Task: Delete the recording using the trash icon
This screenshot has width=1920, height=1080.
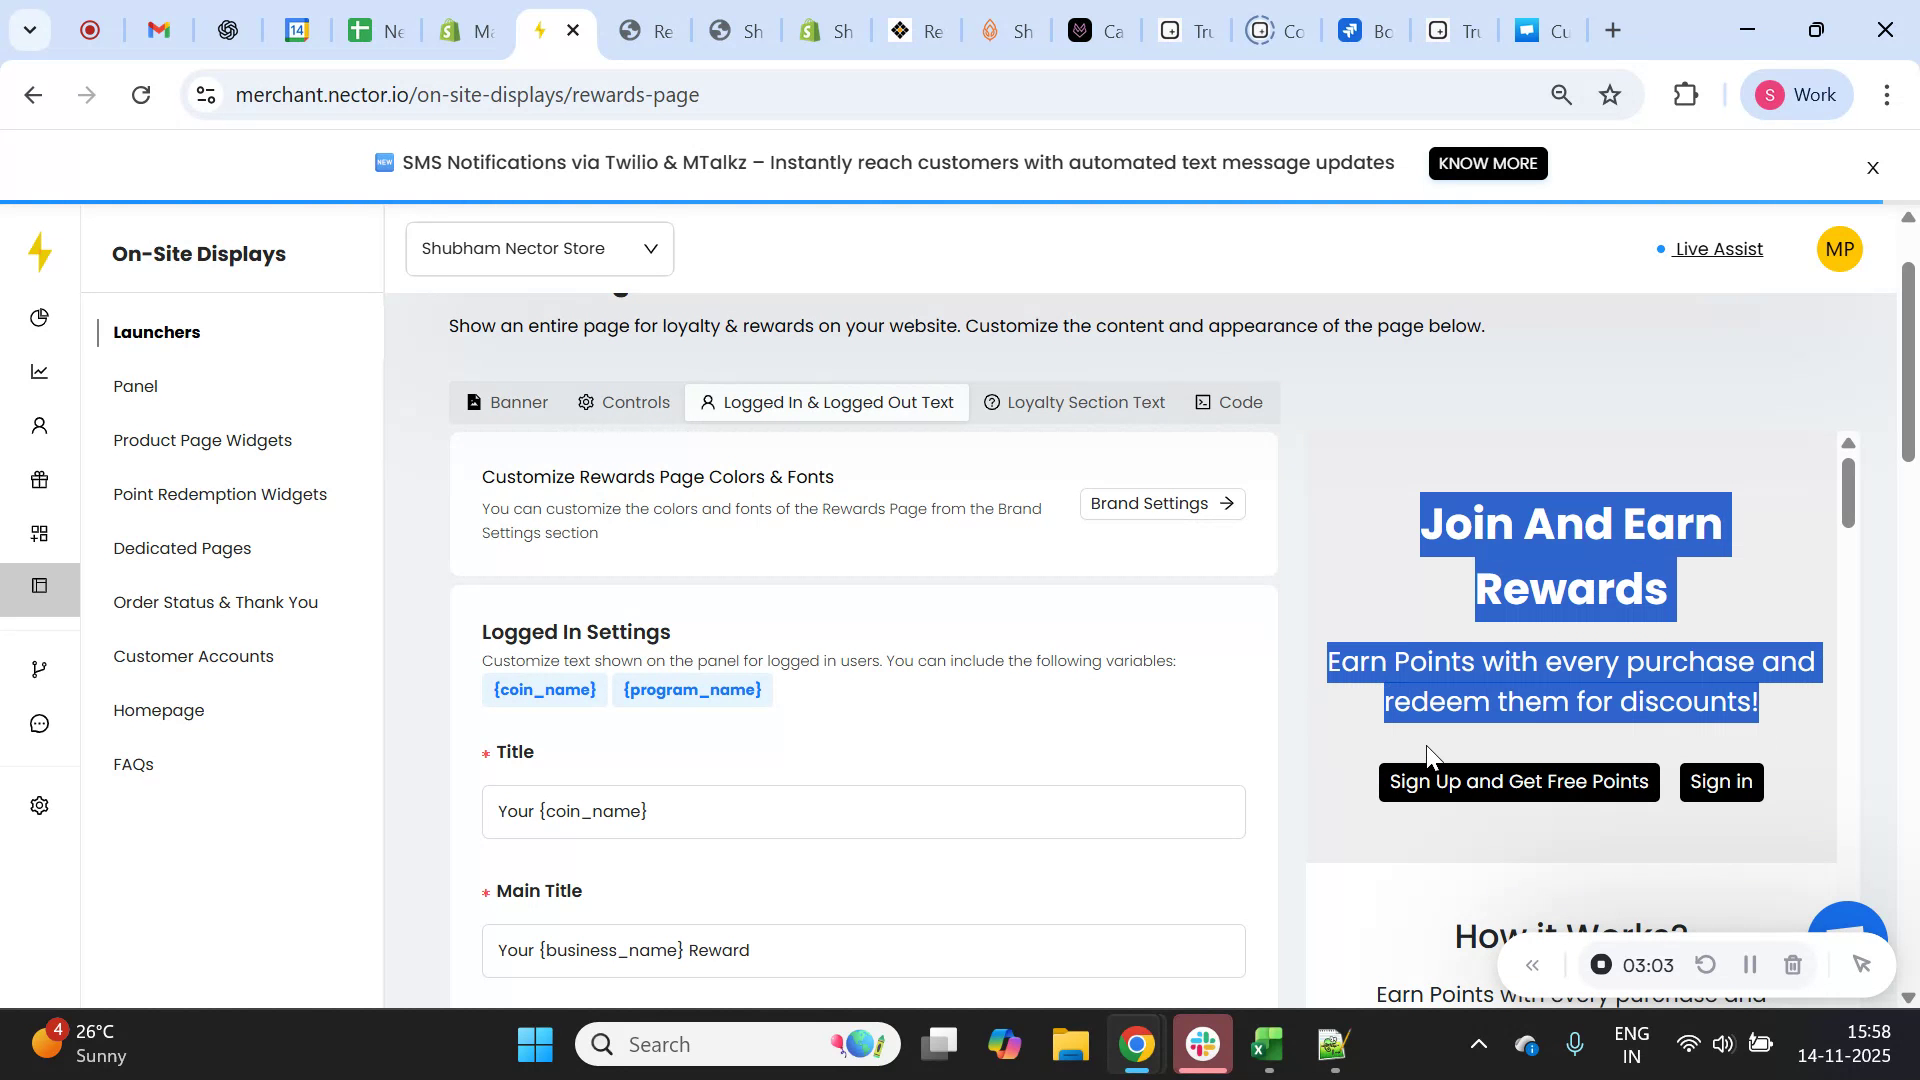Action: coord(1793,965)
